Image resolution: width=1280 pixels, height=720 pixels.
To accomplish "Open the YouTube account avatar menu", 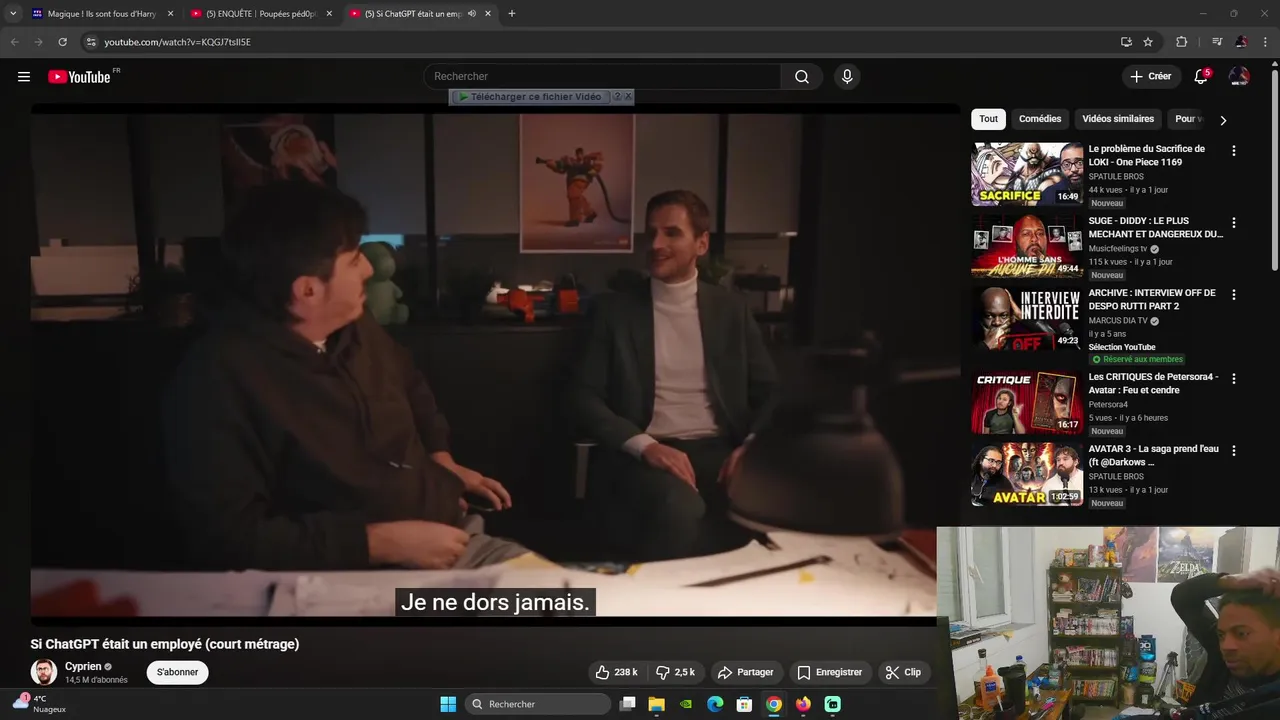I will tap(1239, 77).
